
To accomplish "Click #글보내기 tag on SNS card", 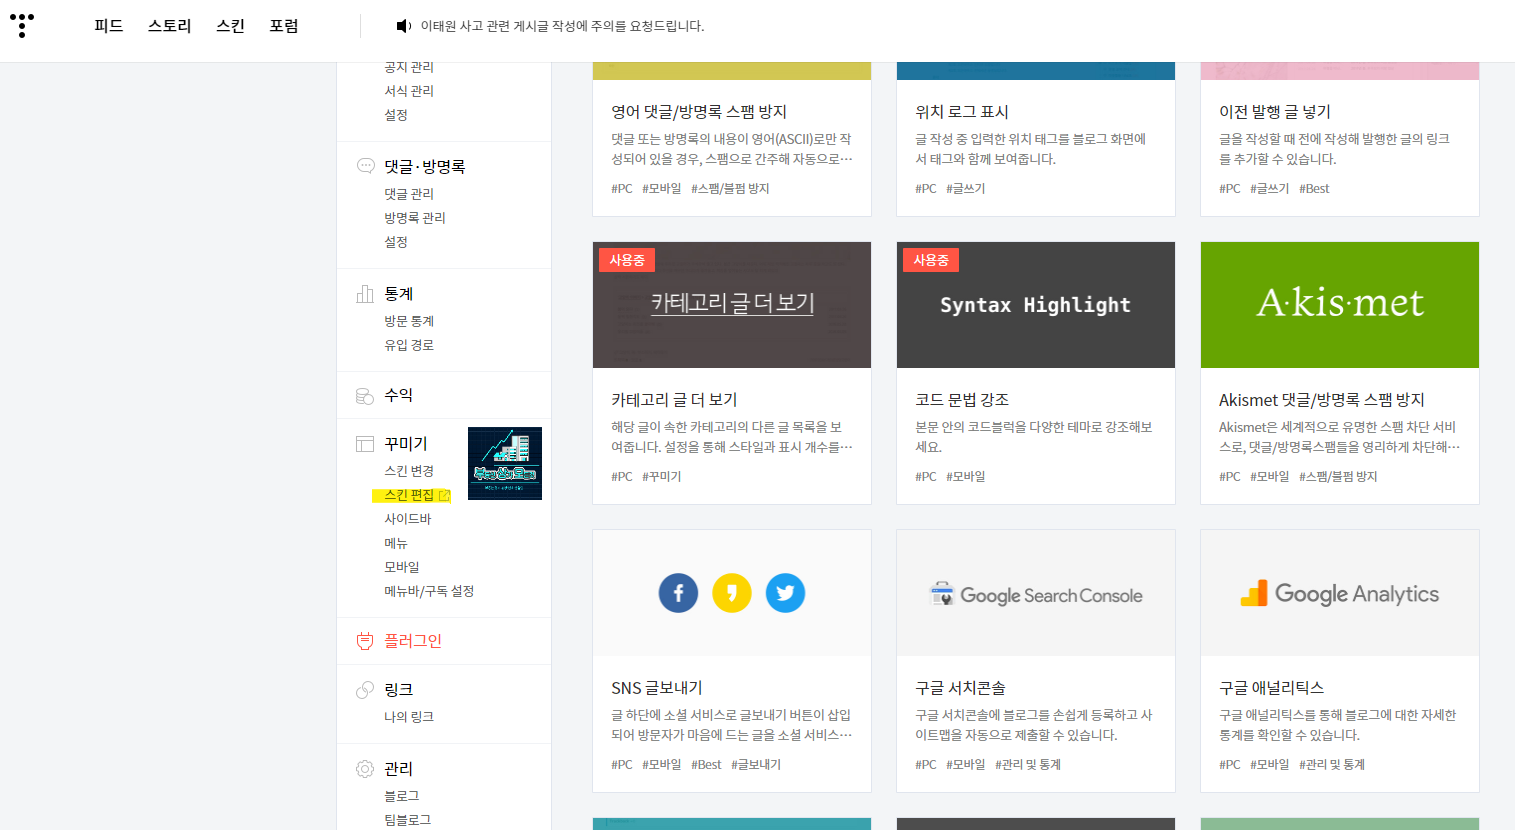I will pos(756,765).
